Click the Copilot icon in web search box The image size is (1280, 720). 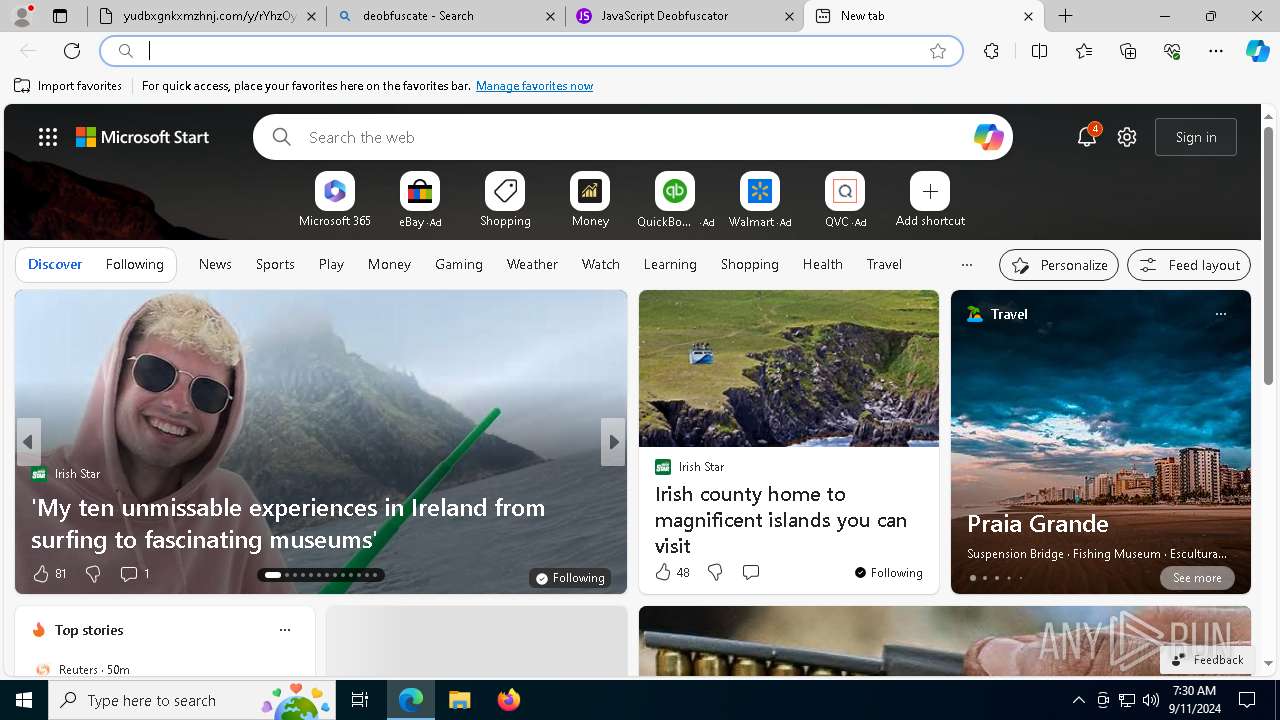(x=988, y=137)
